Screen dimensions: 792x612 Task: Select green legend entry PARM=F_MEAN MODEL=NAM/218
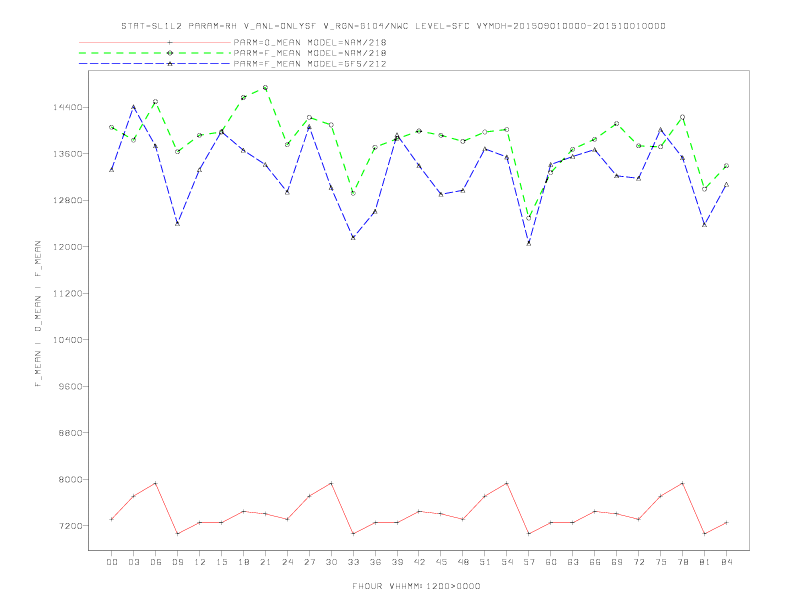(310, 53)
